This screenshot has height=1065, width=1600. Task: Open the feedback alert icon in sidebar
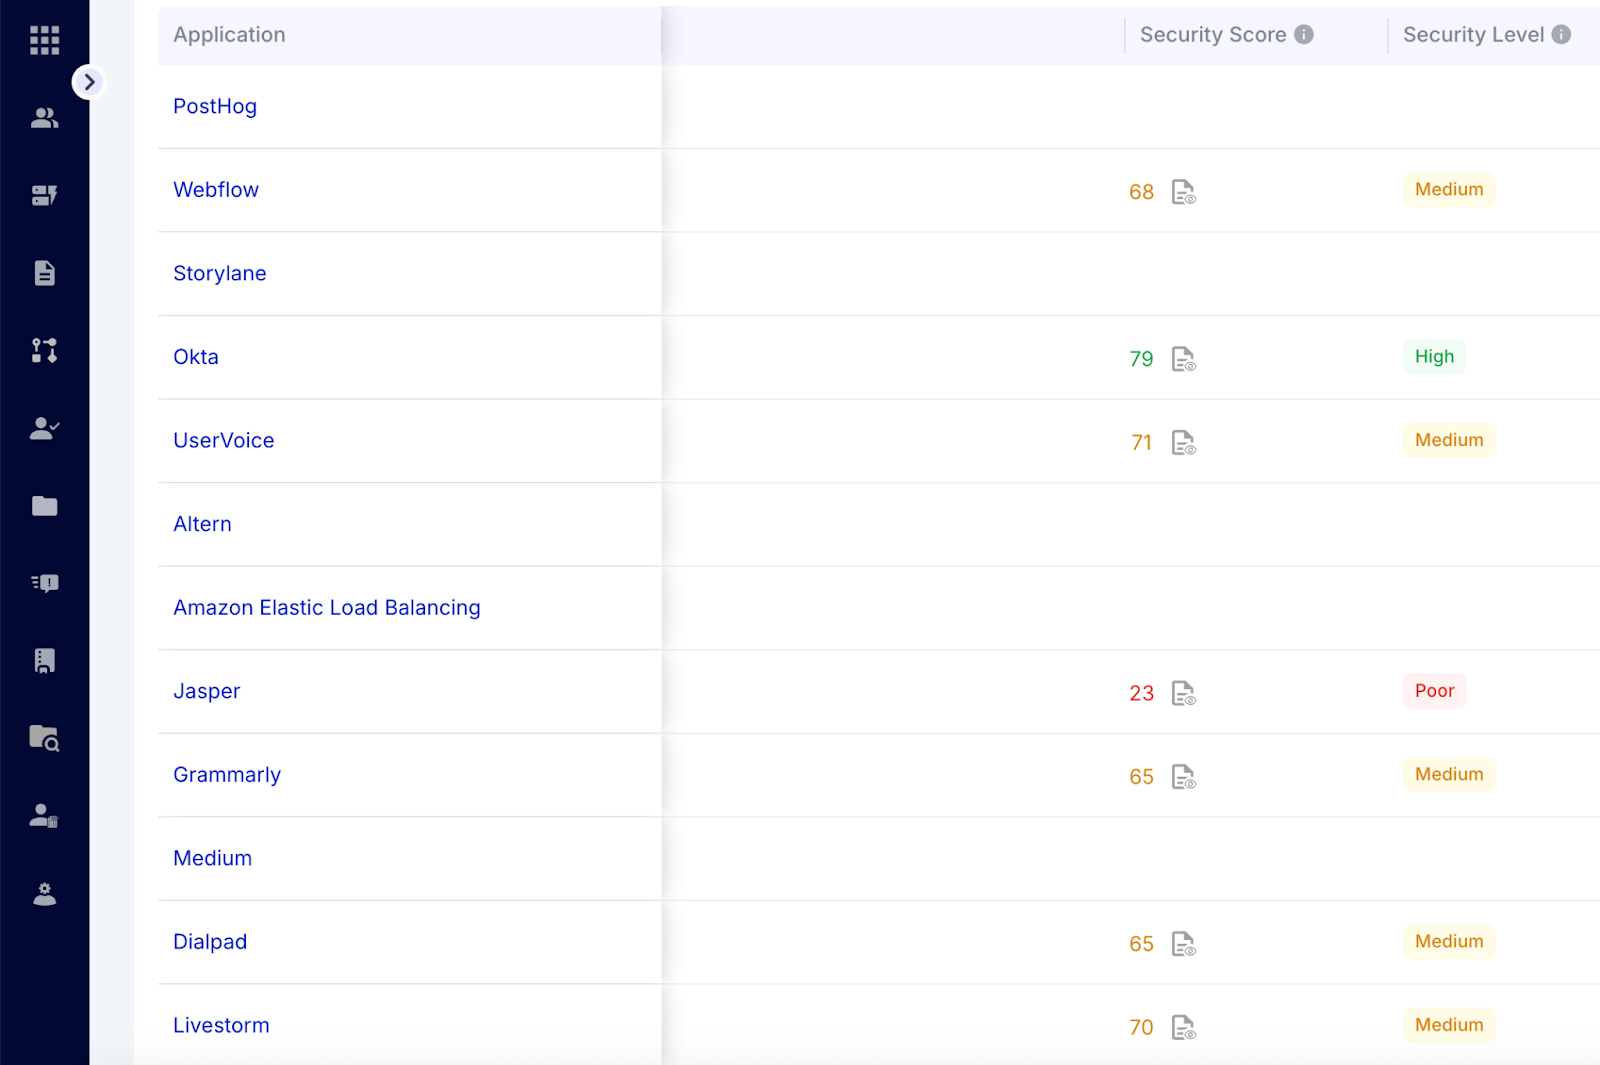(44, 583)
